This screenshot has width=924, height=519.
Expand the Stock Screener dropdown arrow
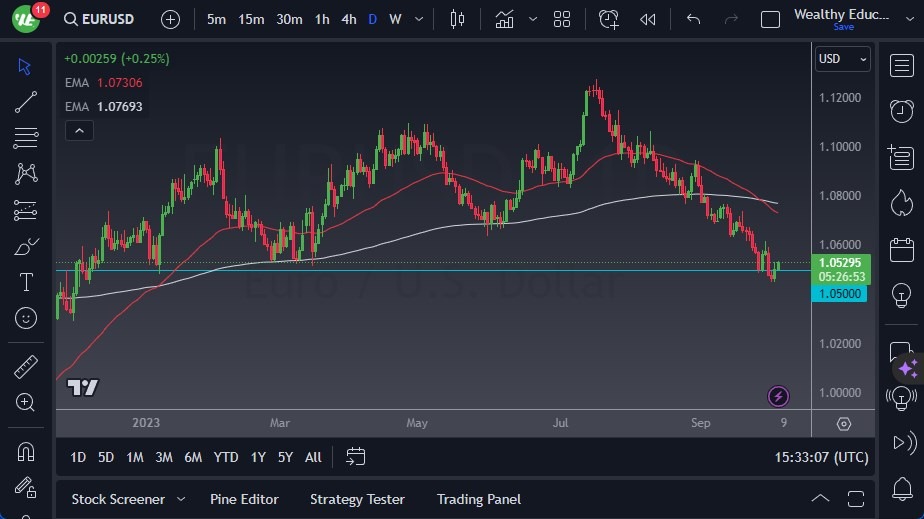181,499
